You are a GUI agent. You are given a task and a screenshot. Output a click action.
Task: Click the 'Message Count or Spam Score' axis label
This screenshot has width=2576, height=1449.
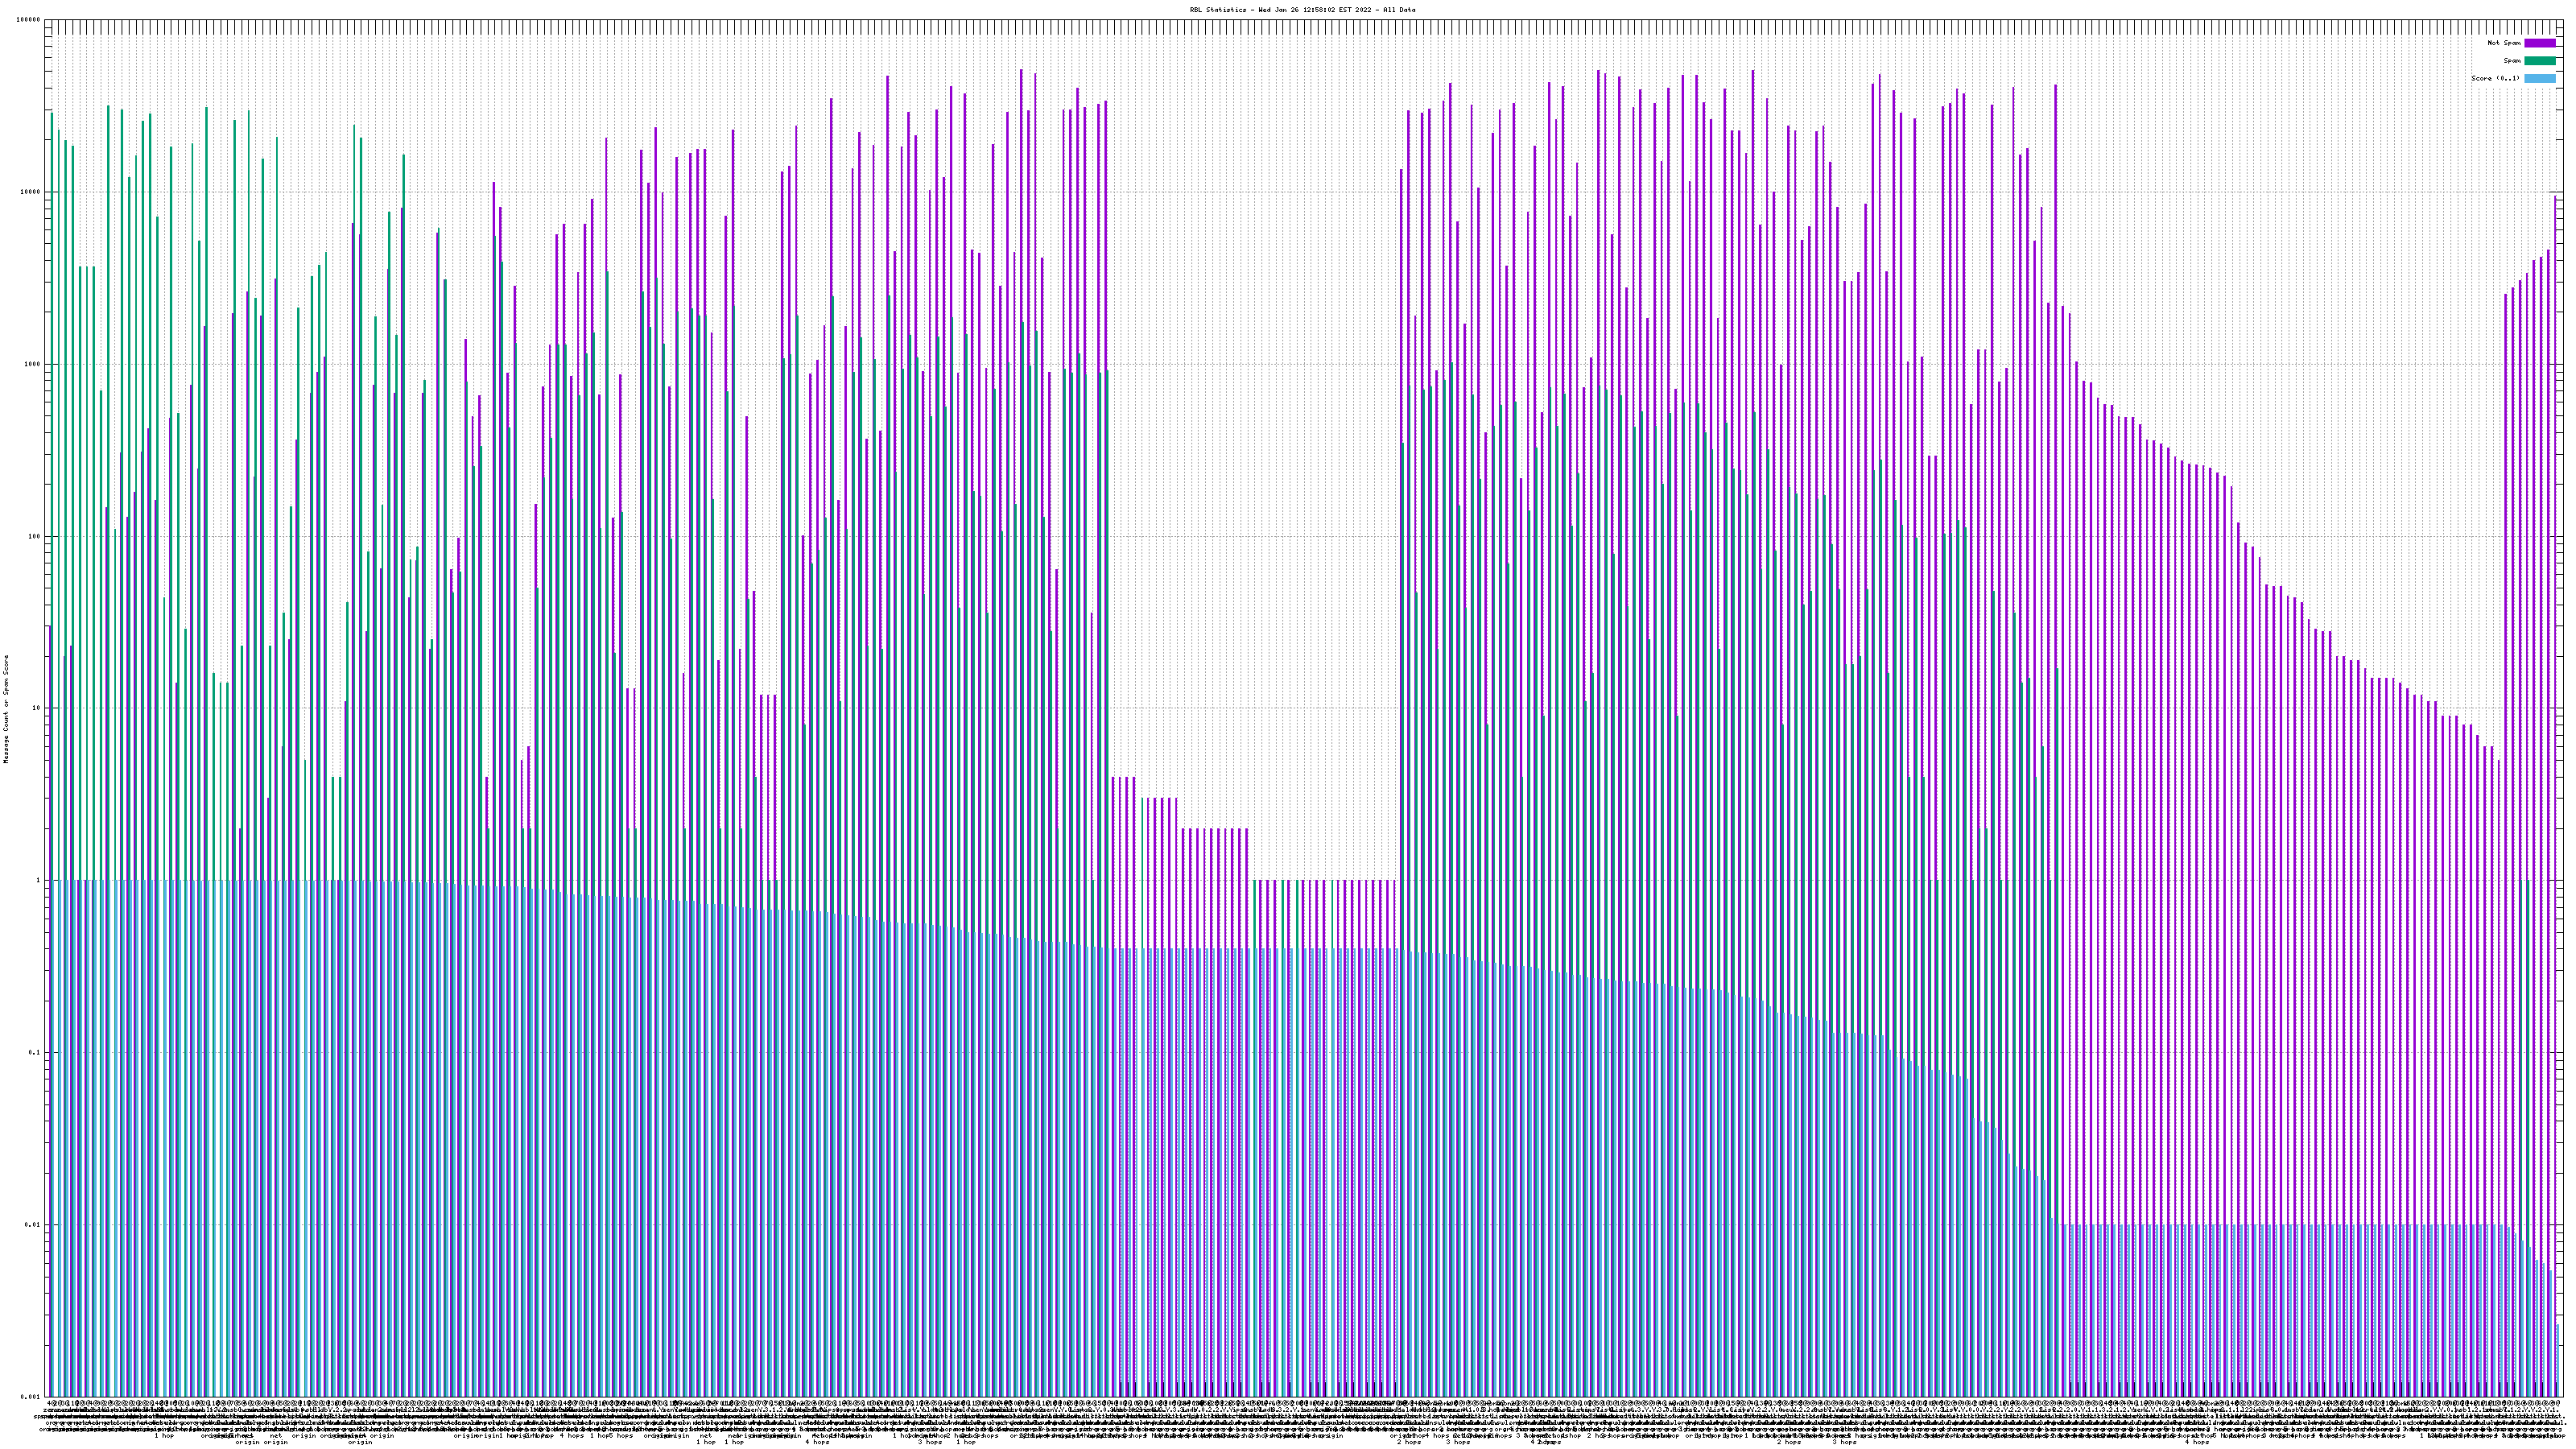pos(6,708)
